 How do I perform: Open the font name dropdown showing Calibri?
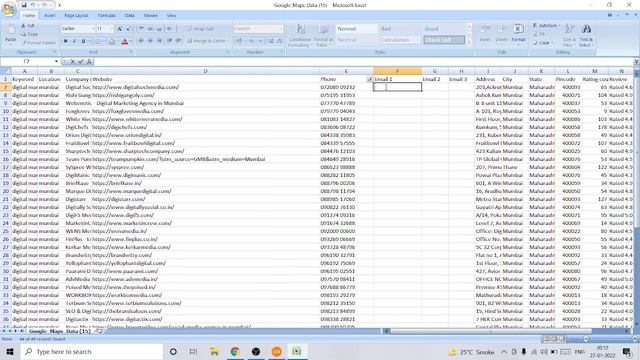click(x=93, y=29)
